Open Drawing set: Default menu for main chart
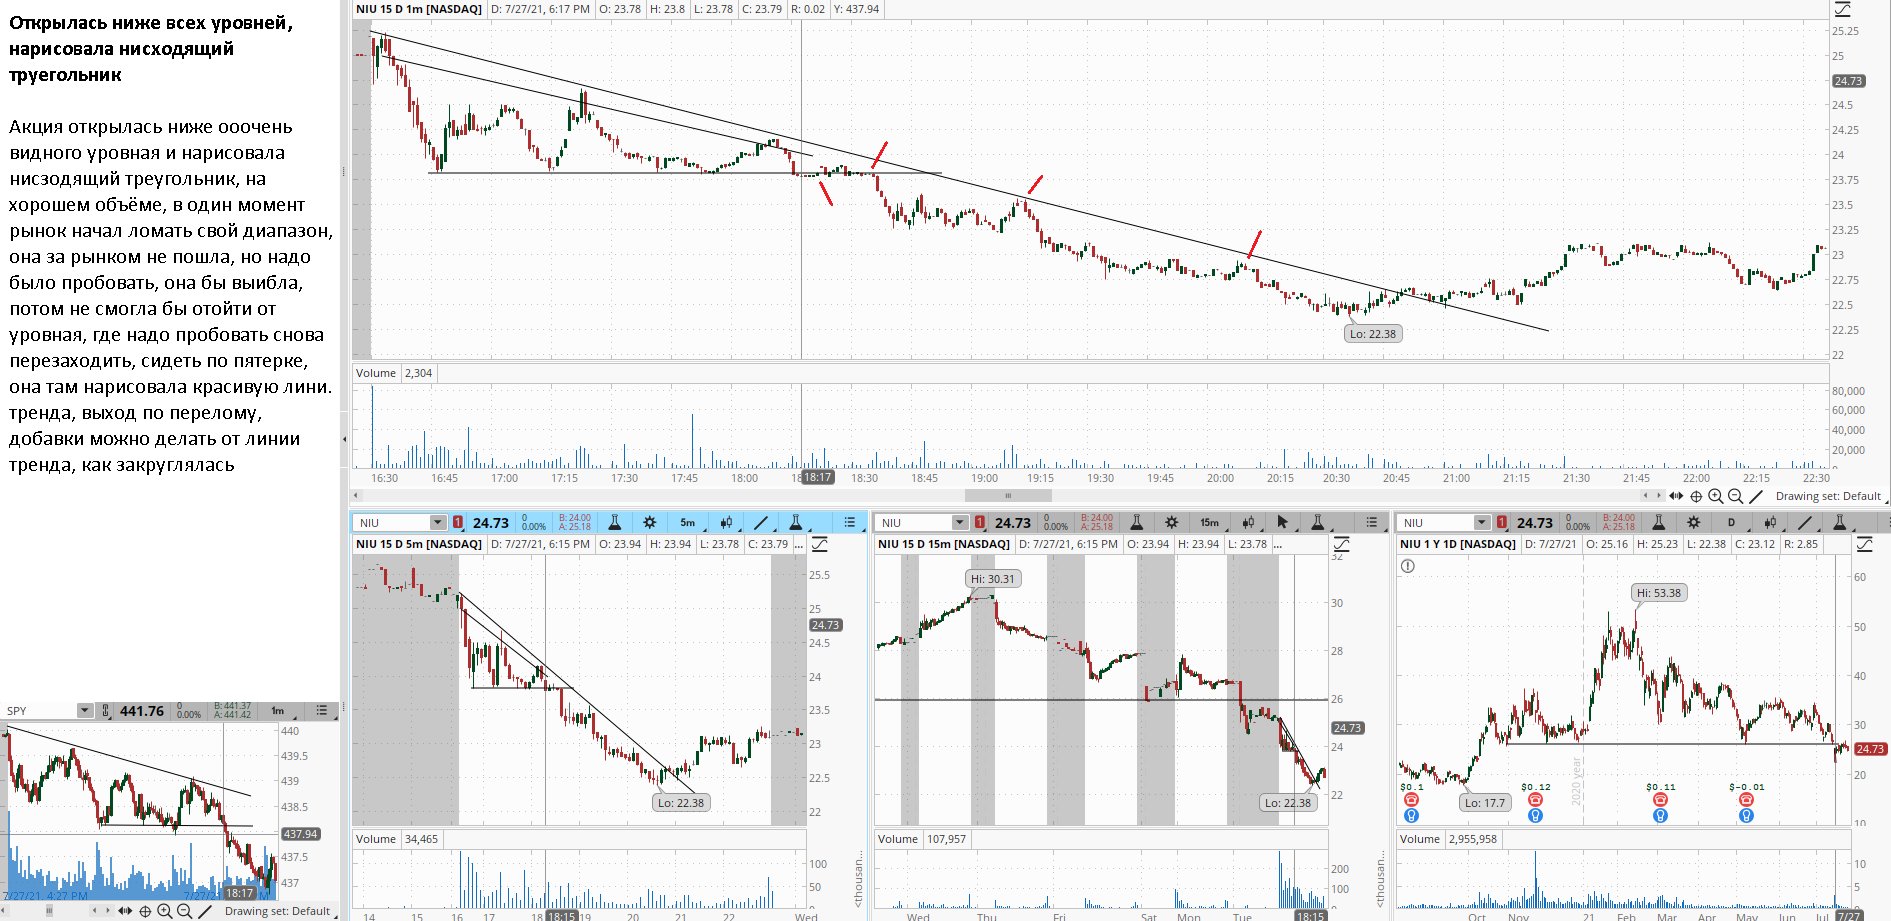 click(1831, 496)
